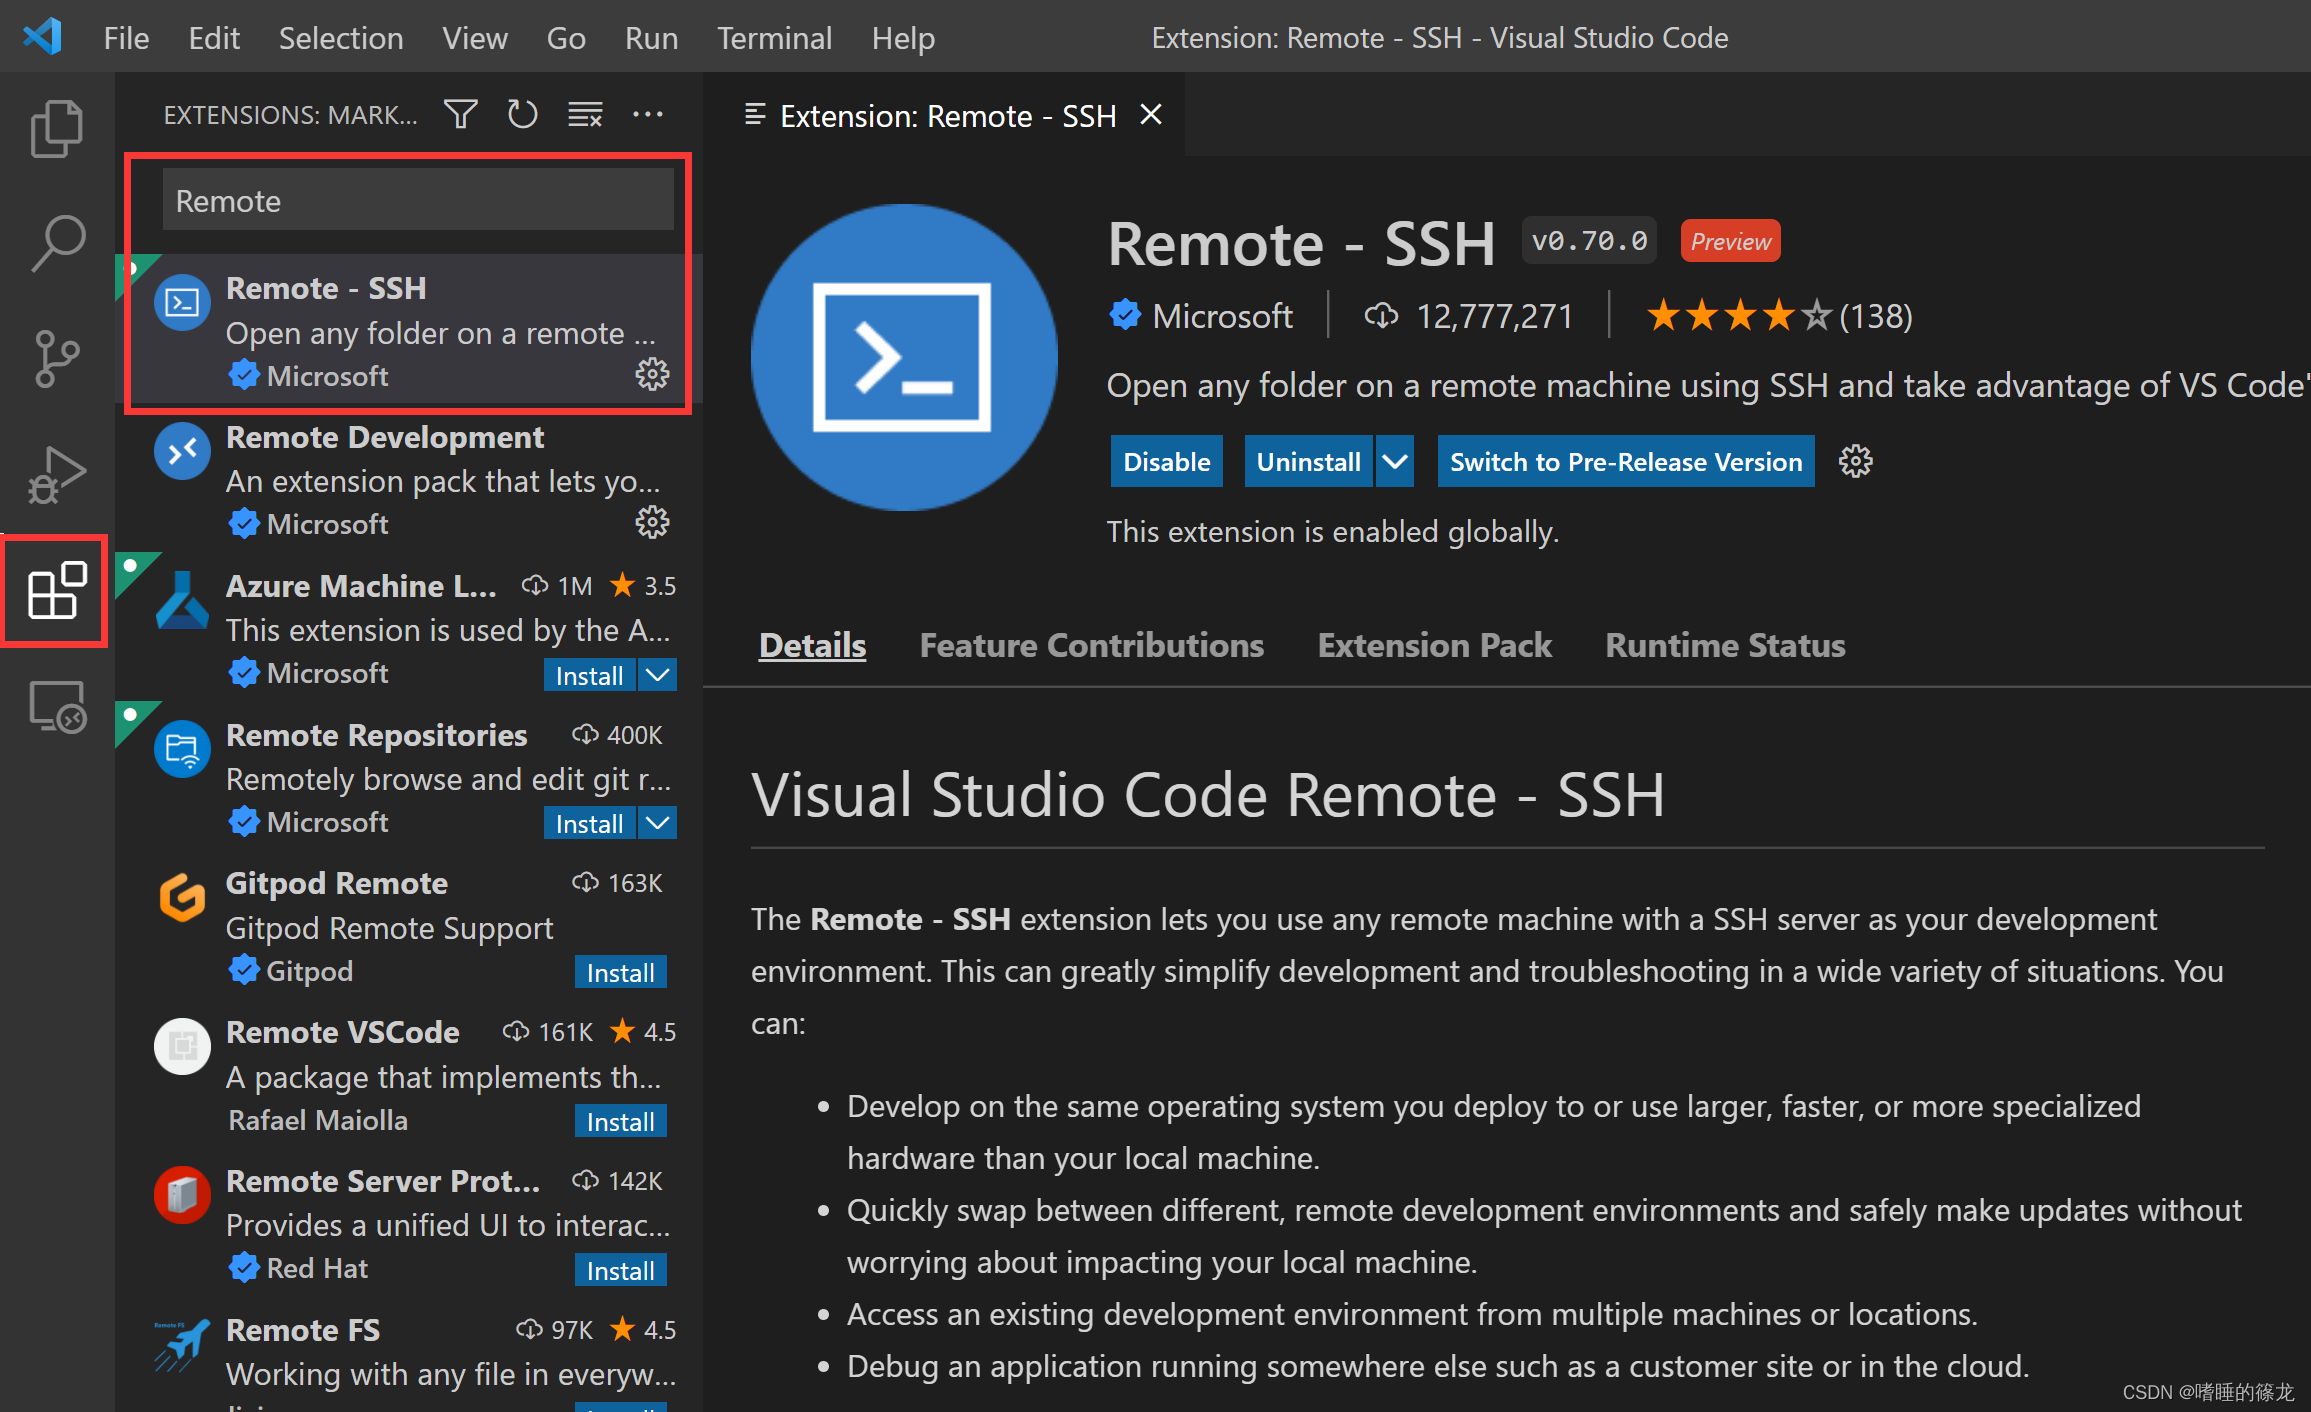
Task: Click the extensions search box containing Remote
Action: pyautogui.click(x=418, y=201)
